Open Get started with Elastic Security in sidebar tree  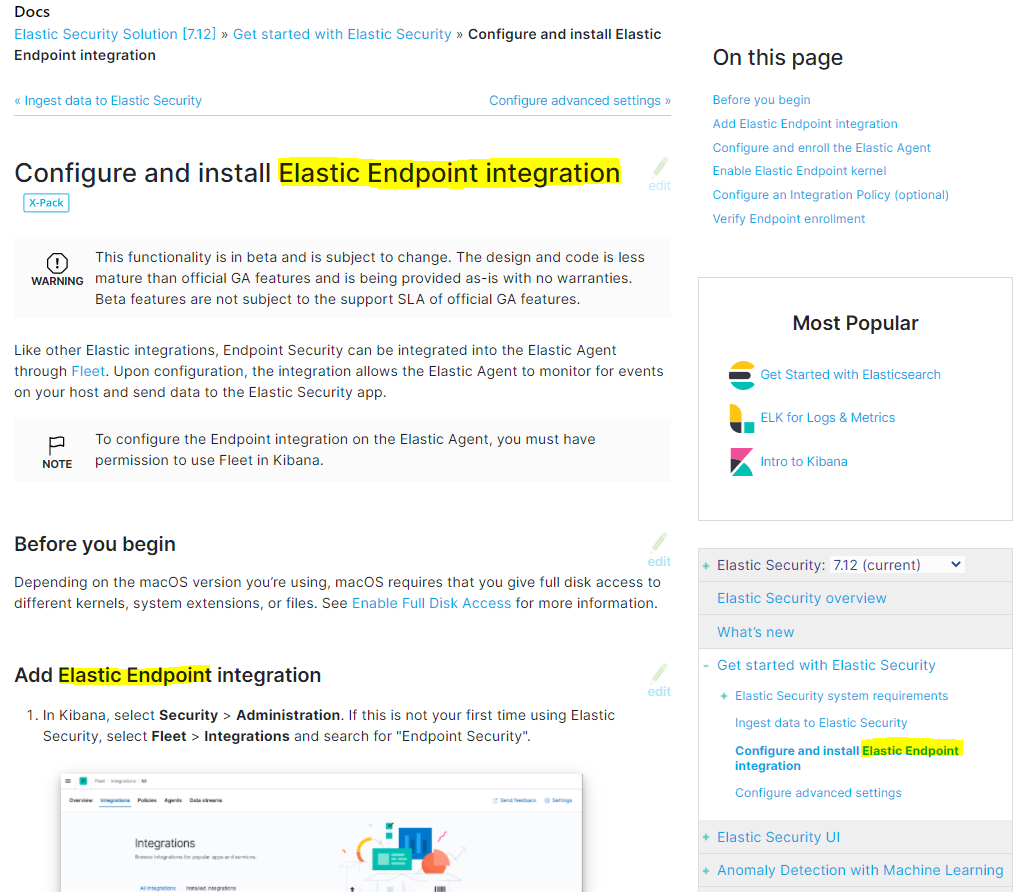(826, 666)
